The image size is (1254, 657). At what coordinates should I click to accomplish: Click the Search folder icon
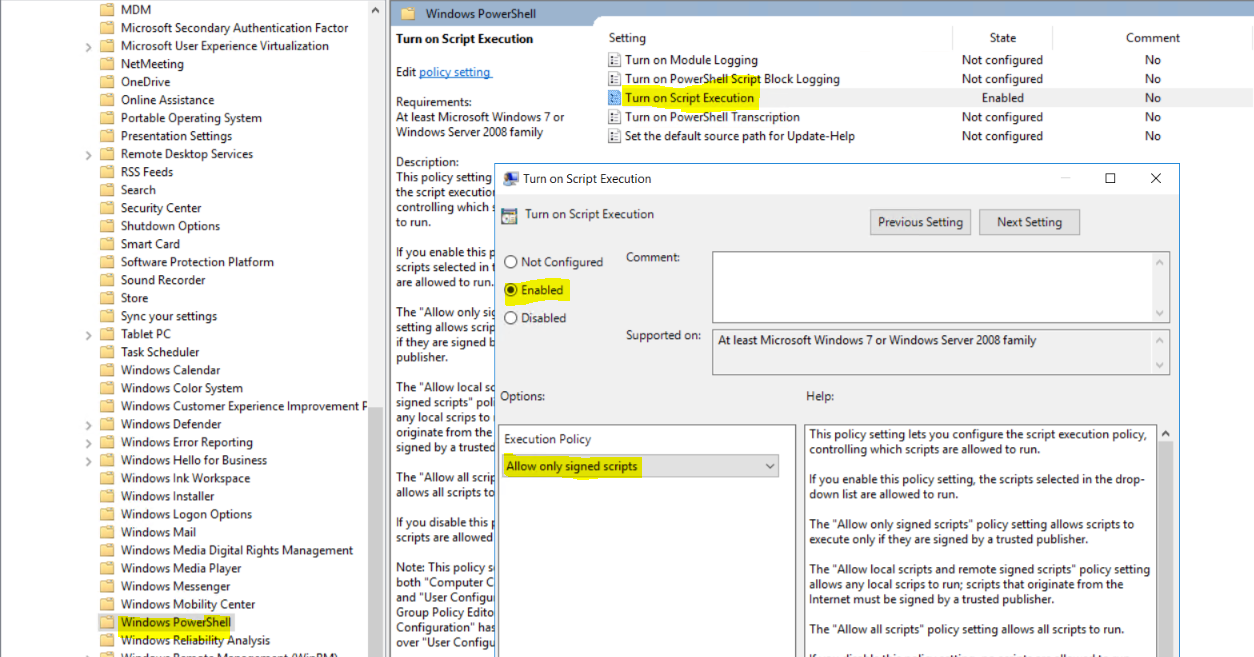coord(108,190)
